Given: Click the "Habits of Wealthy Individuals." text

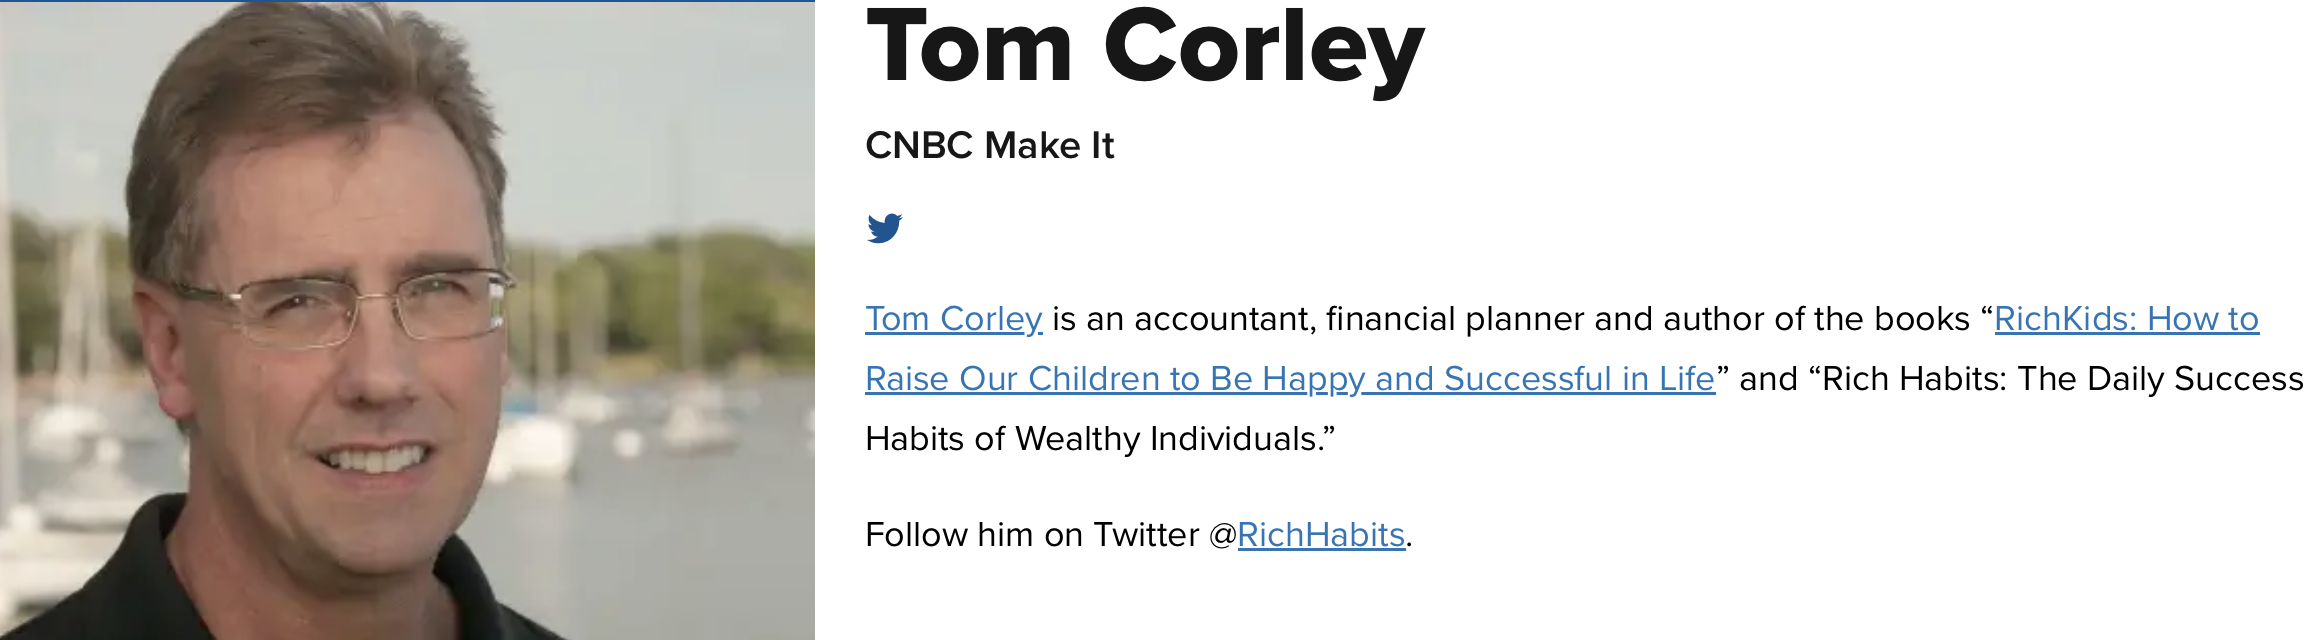Looking at the screenshot, I should tap(1100, 439).
